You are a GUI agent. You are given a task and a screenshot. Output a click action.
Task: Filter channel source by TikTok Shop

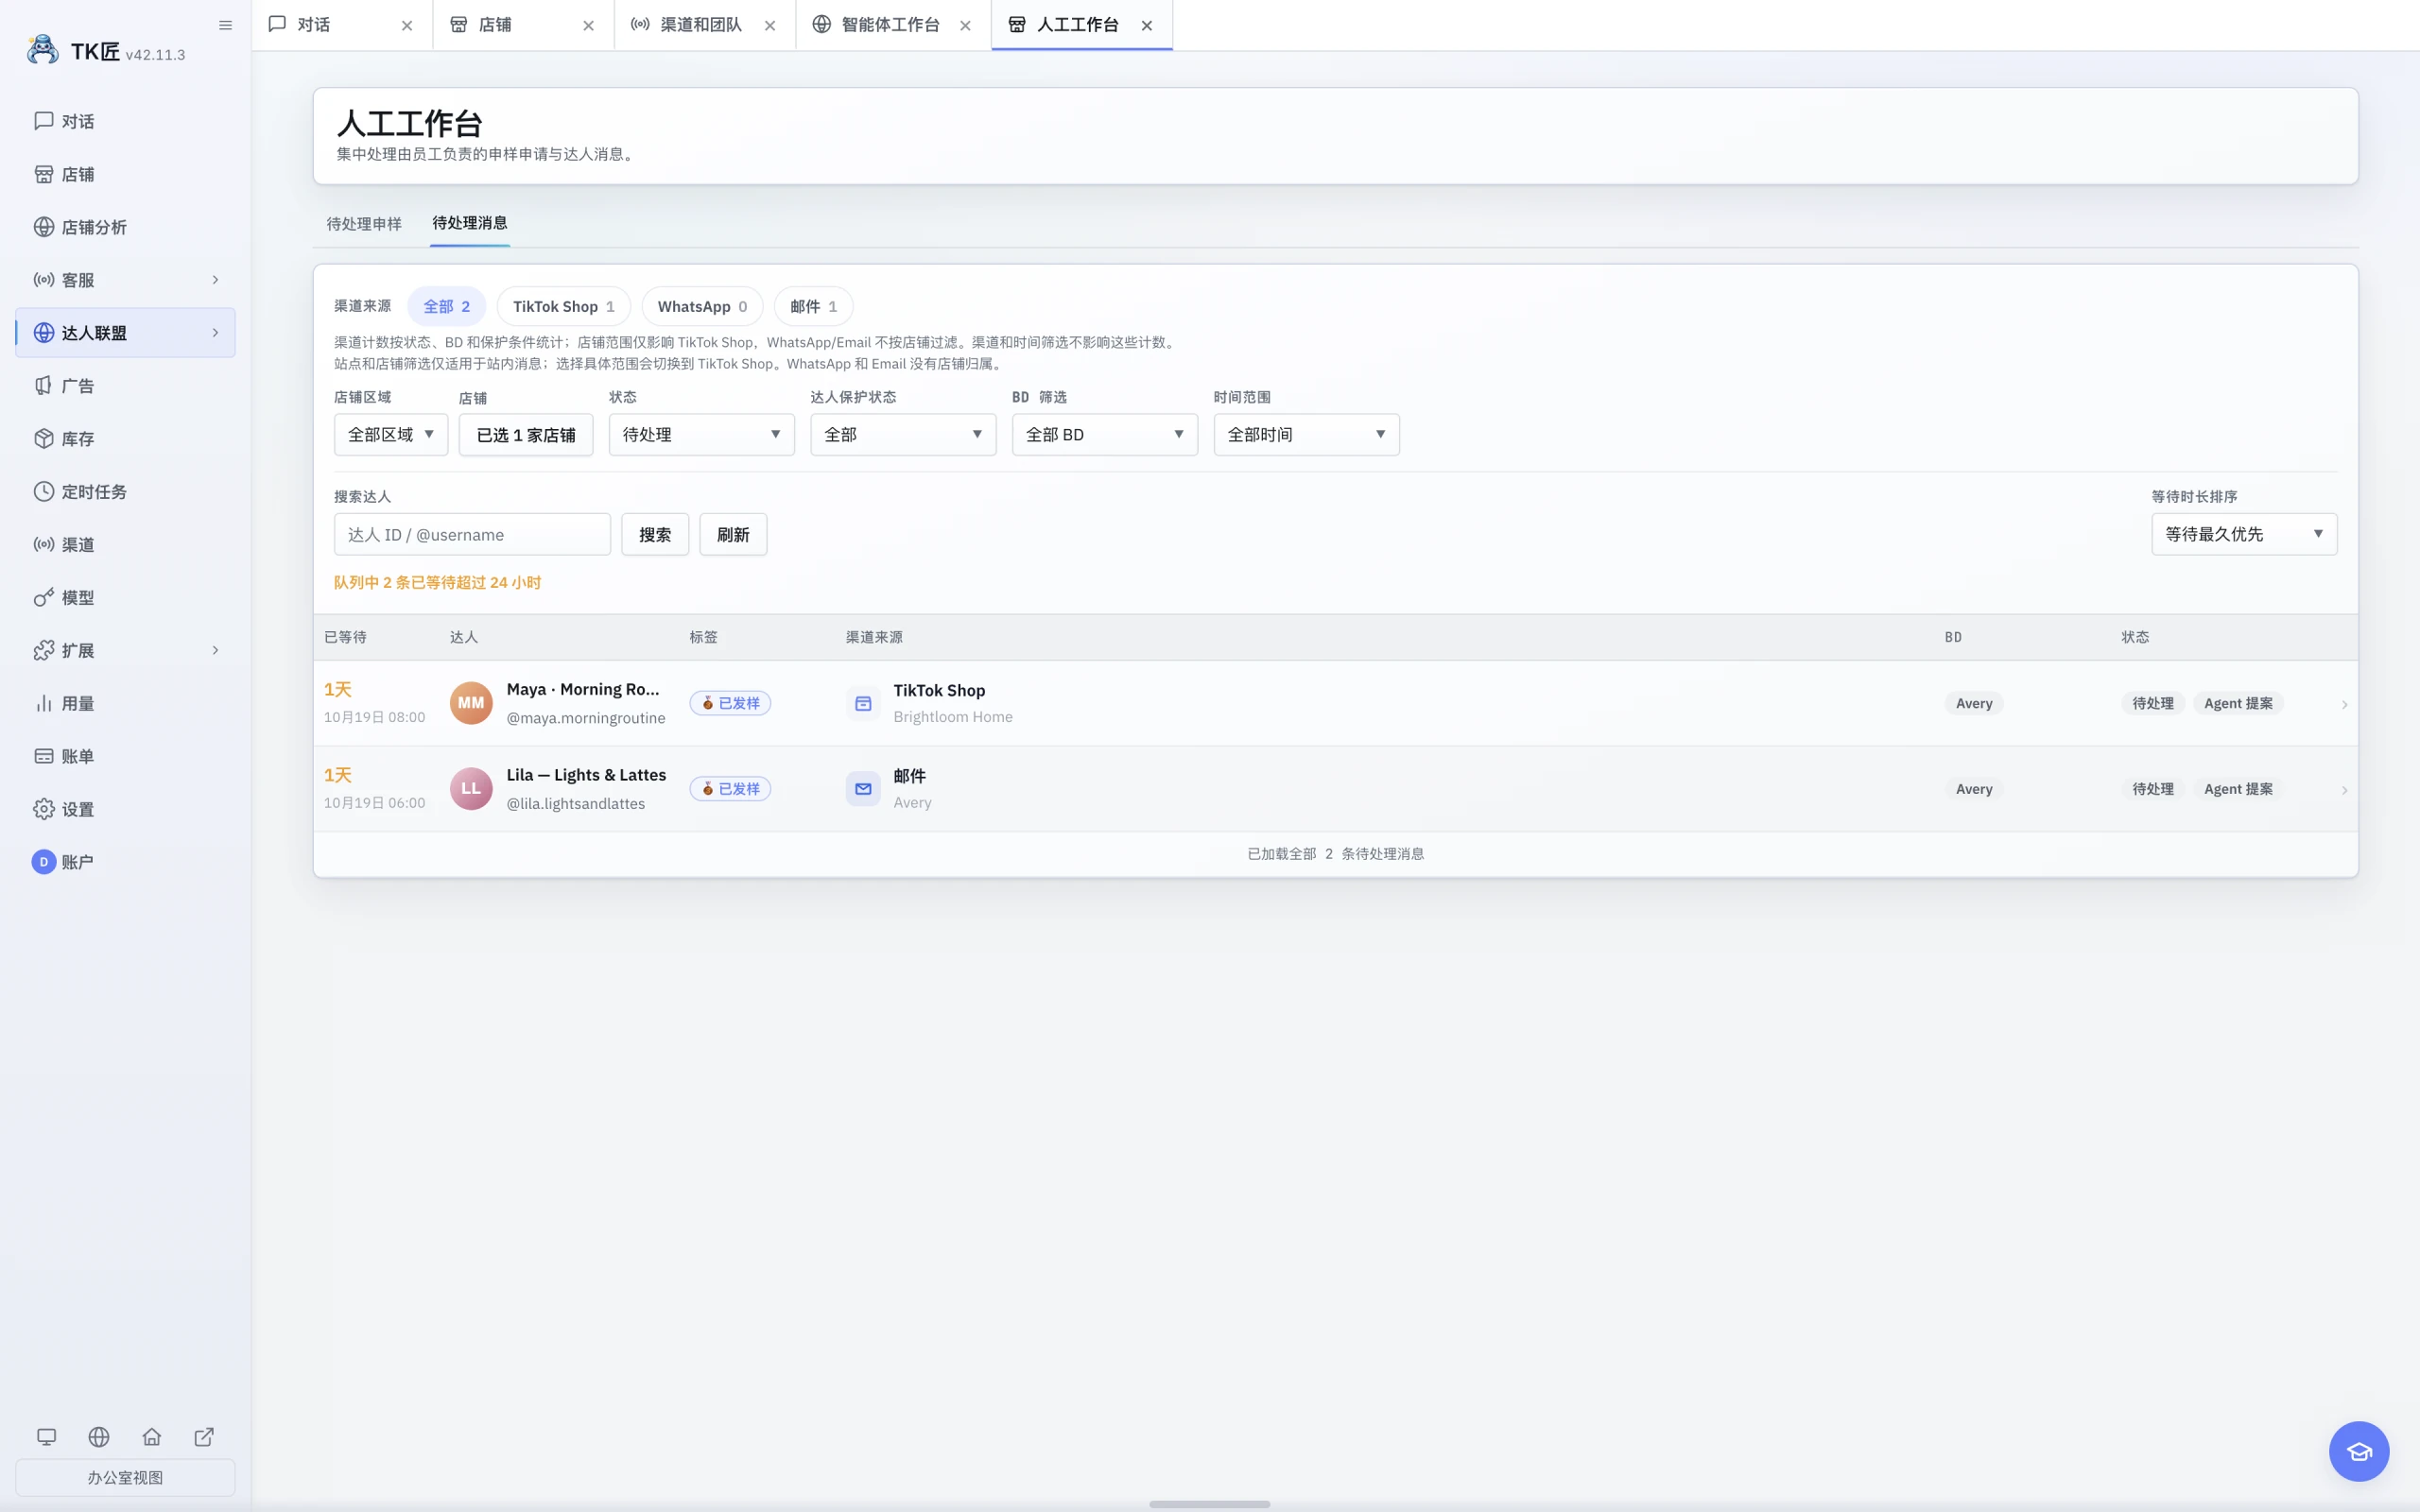[x=563, y=306]
